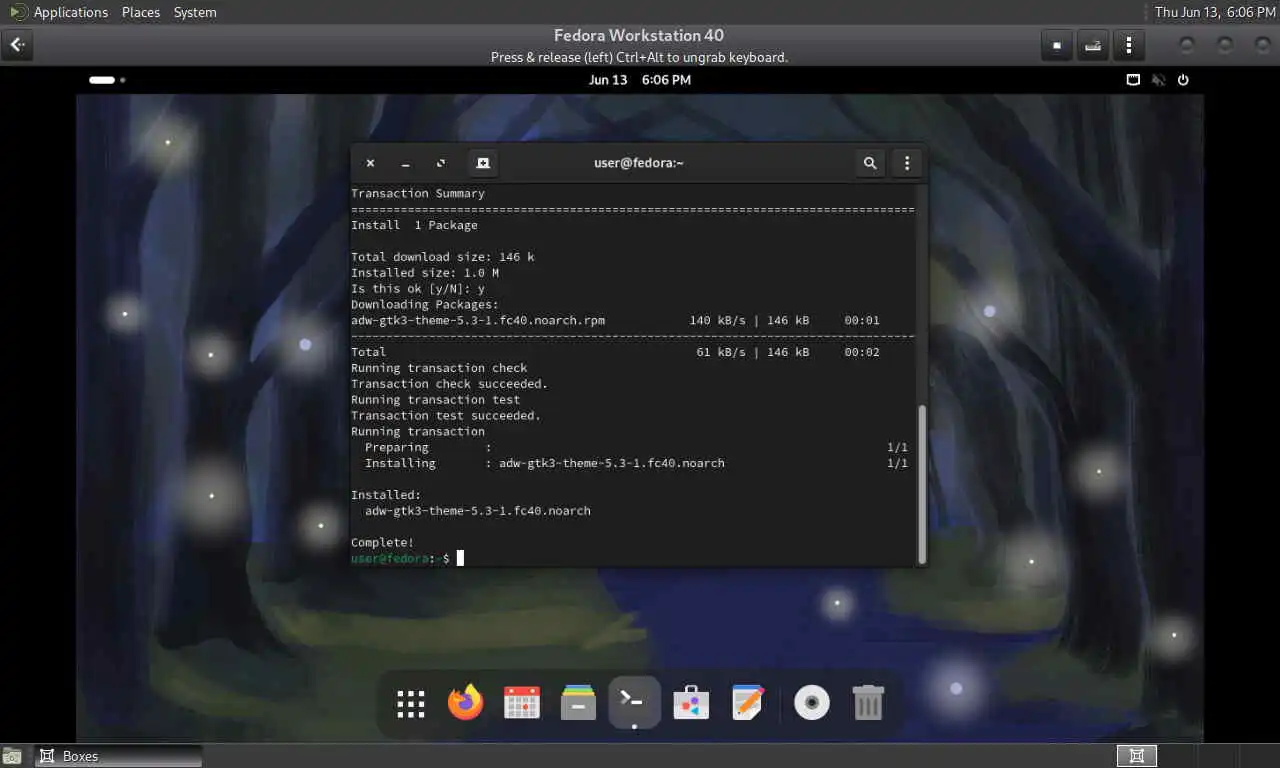Image resolution: width=1280 pixels, height=768 pixels.
Task: Click the guest power icon in the top bar
Action: tap(1184, 80)
